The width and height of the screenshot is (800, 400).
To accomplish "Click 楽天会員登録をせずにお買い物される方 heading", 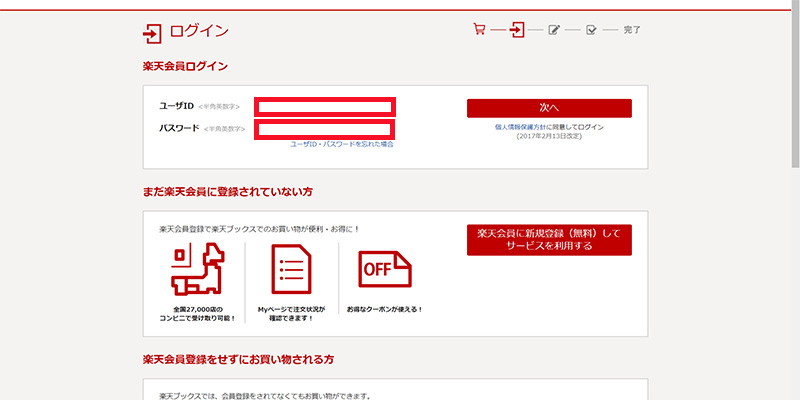I will pyautogui.click(x=238, y=358).
